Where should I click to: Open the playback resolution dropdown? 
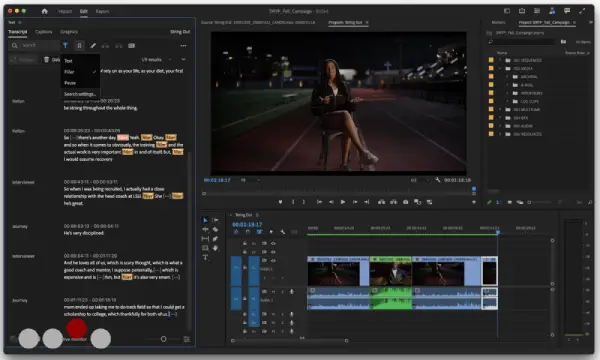pos(420,180)
